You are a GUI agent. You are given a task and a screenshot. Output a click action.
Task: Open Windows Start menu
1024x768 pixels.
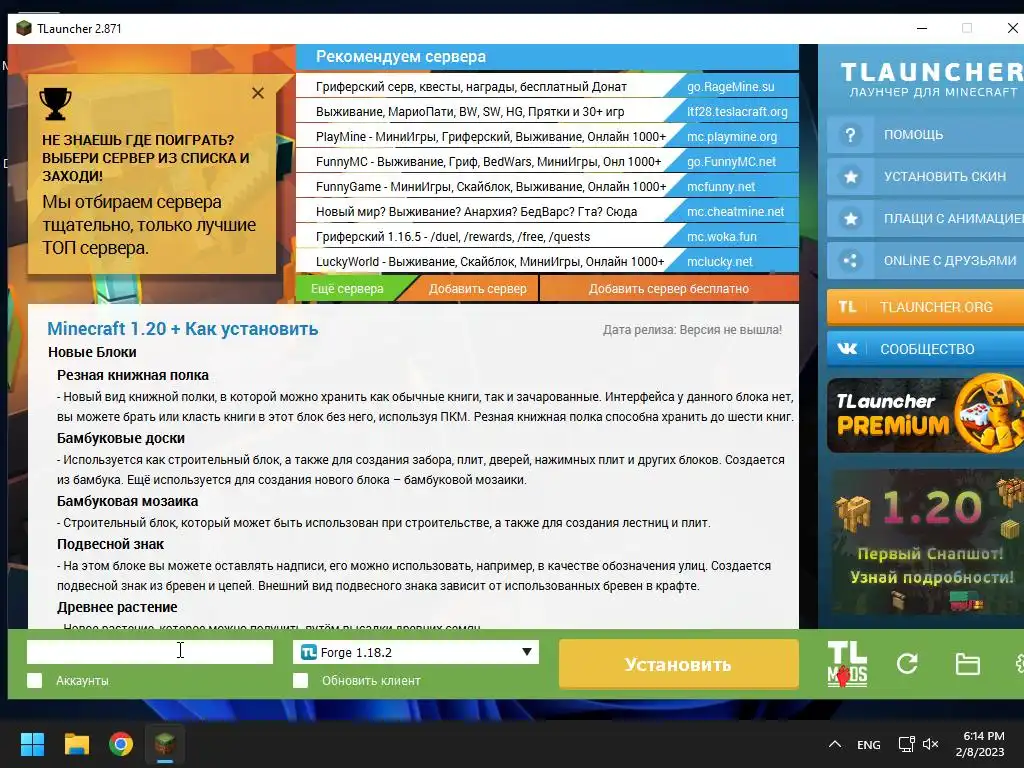point(32,744)
